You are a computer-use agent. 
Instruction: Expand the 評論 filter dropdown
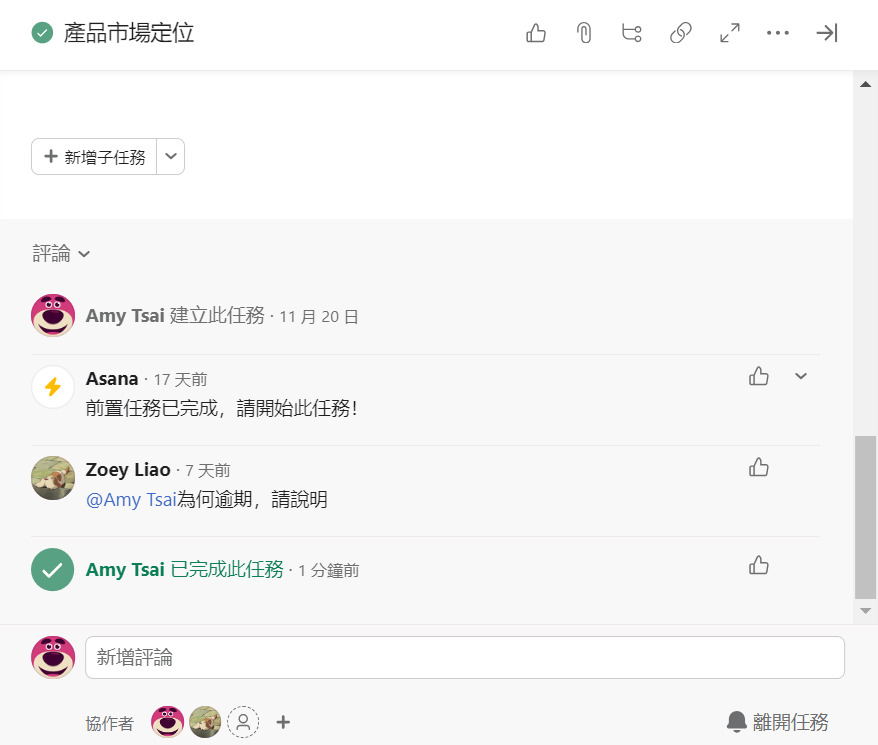click(x=60, y=254)
